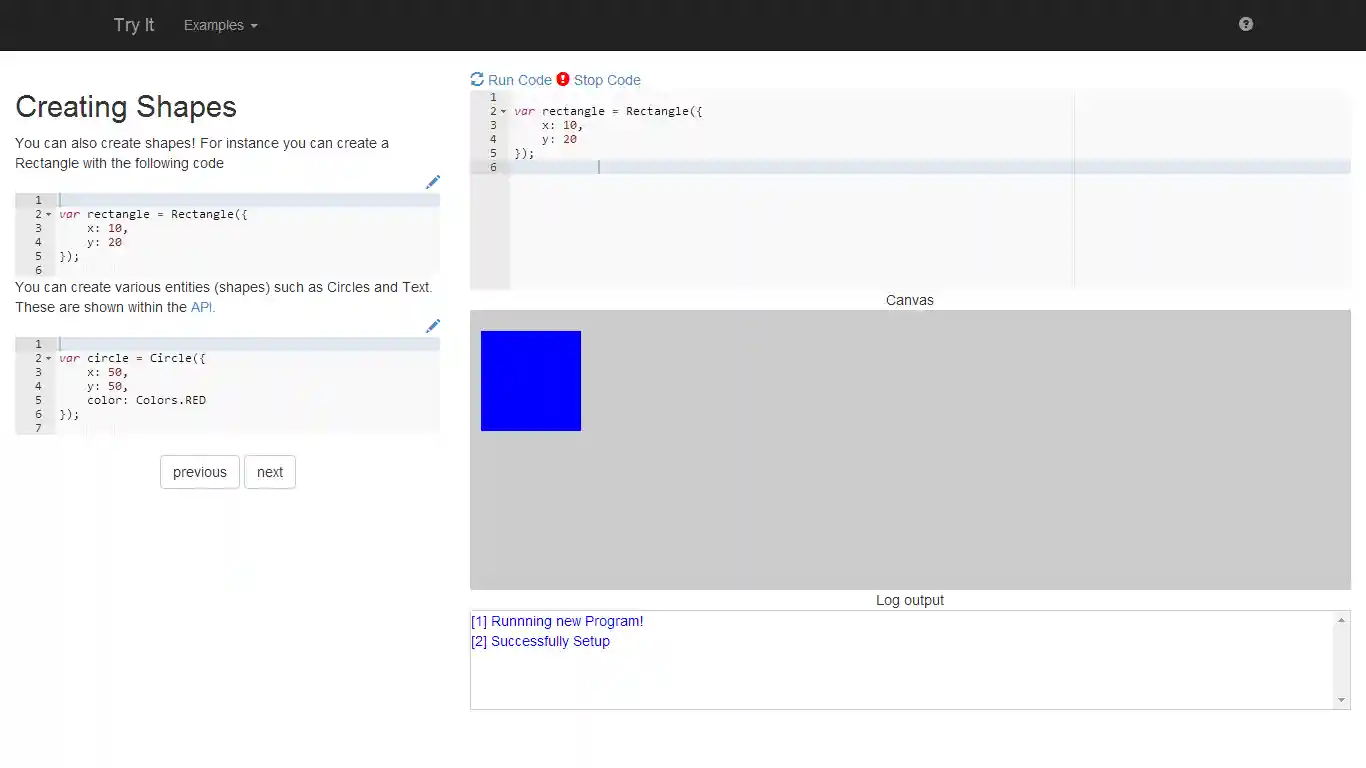Click the help question mark icon
The image size is (1366, 768).
[1245, 24]
